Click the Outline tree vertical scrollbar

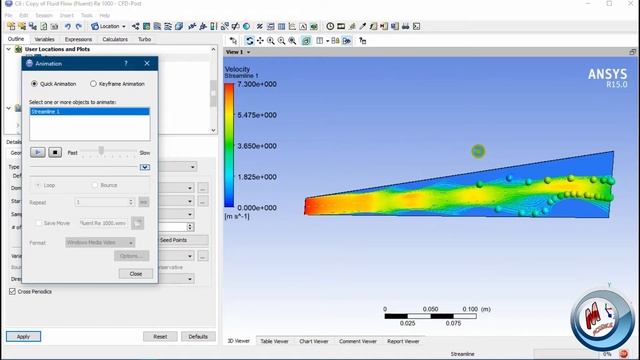click(x=213, y=90)
